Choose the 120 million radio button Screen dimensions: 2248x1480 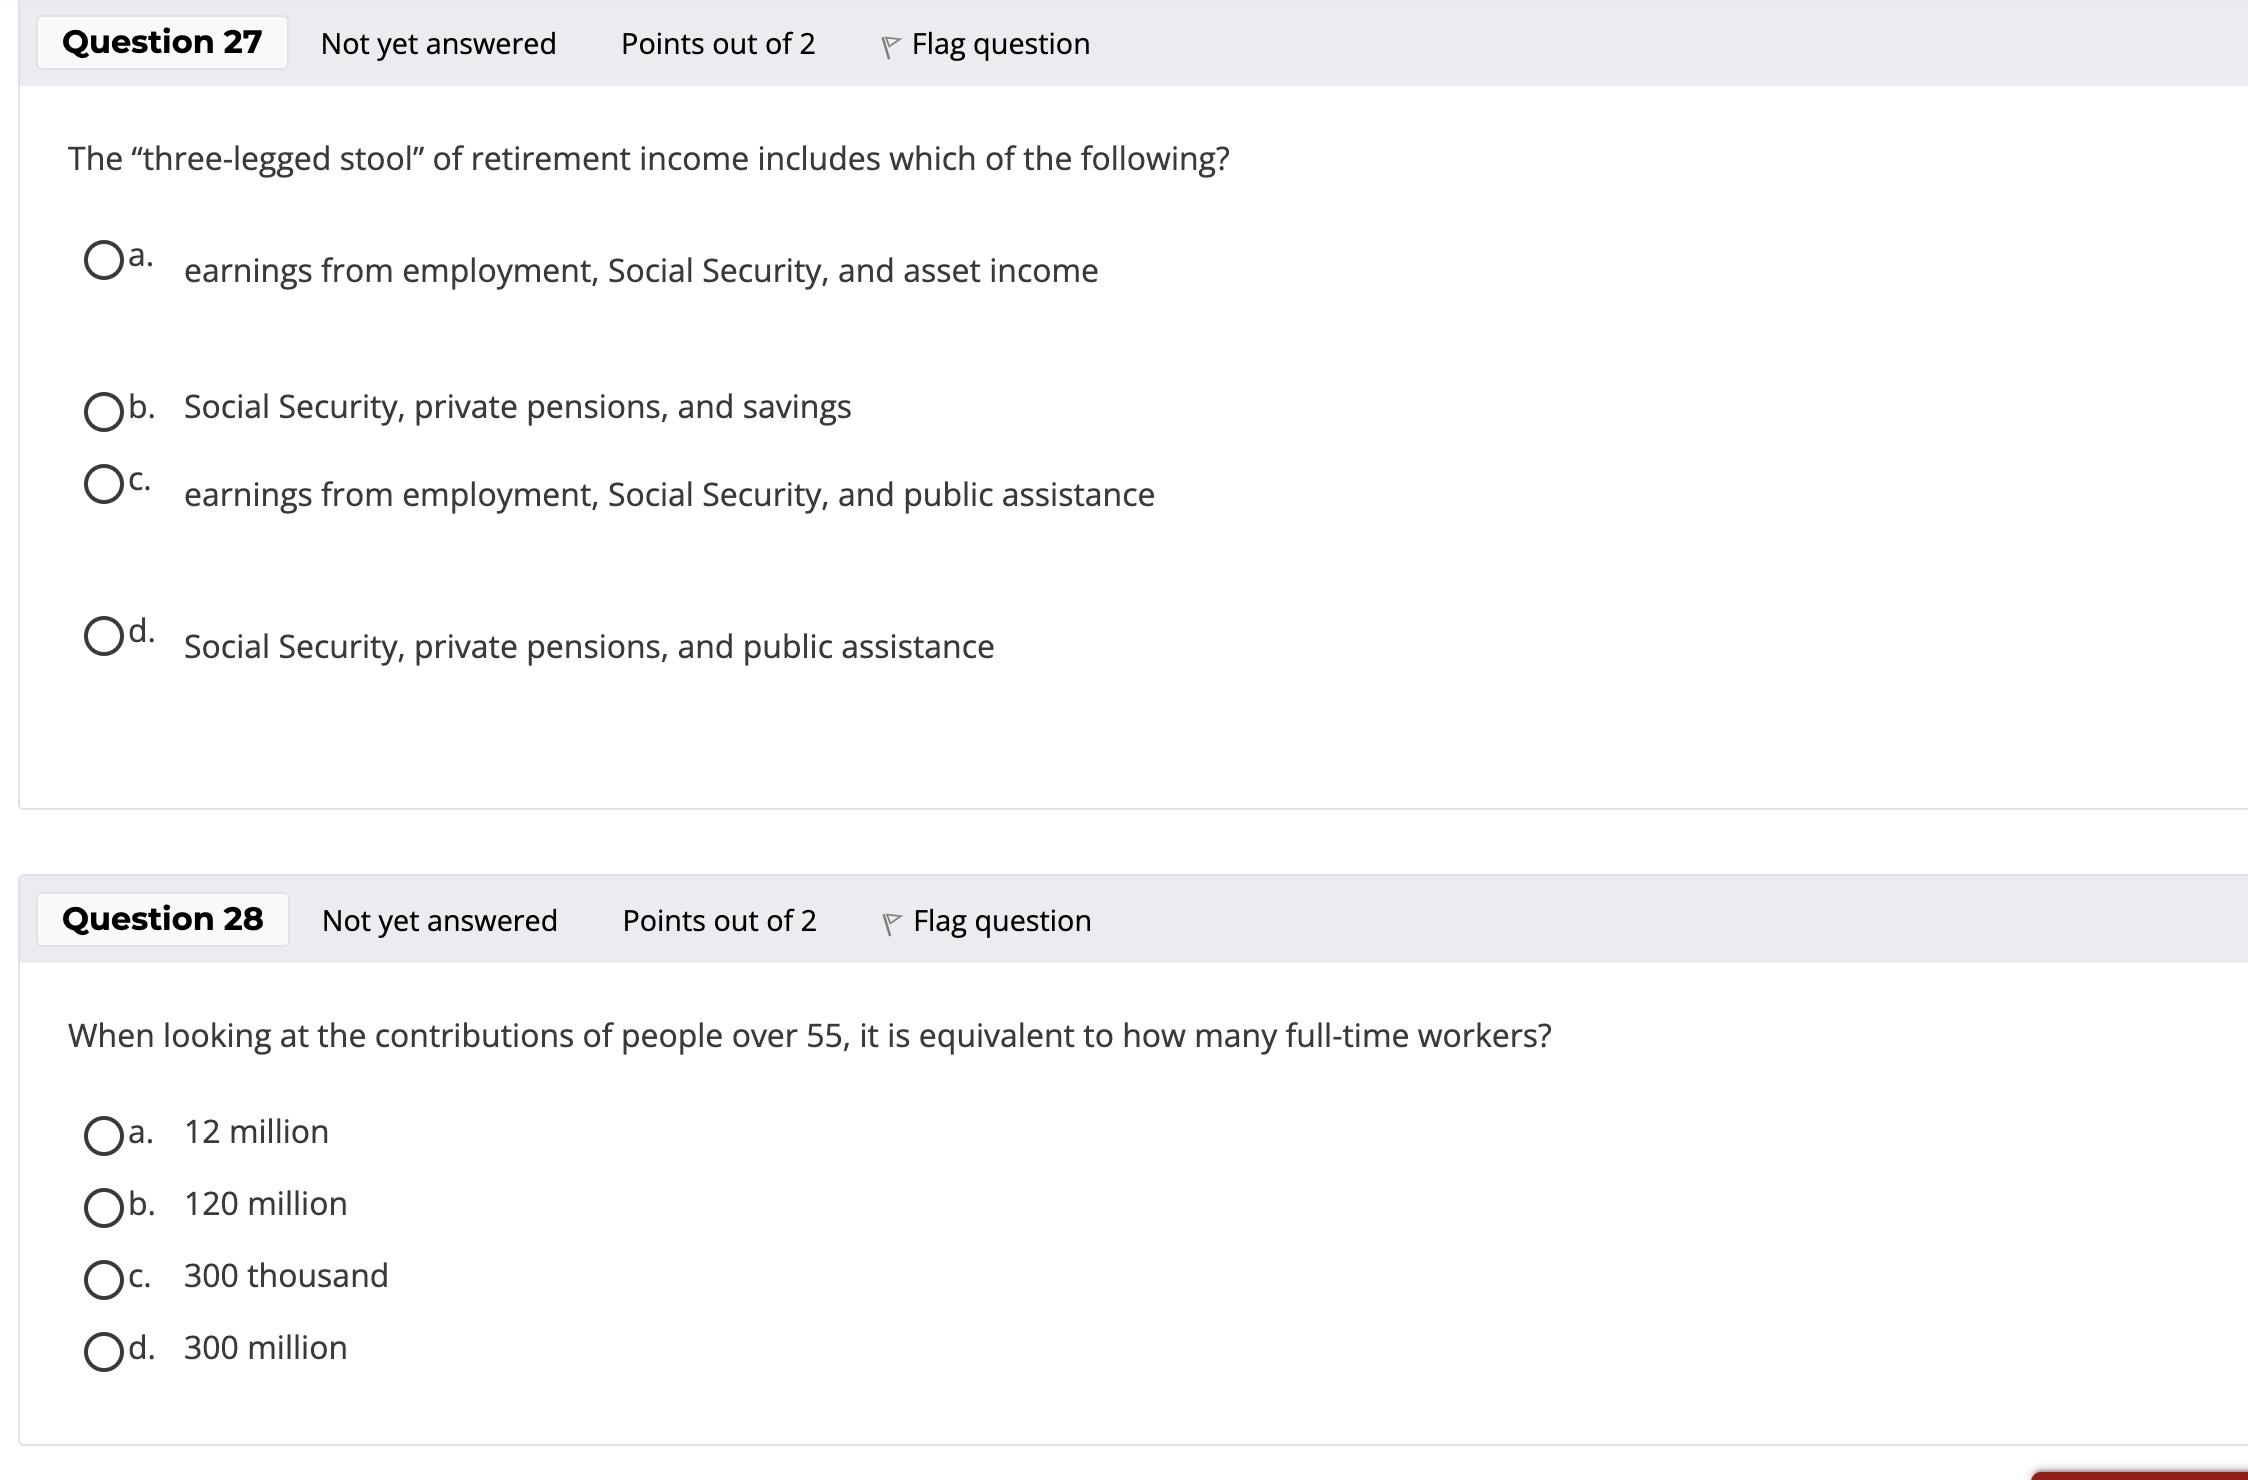pos(104,1208)
